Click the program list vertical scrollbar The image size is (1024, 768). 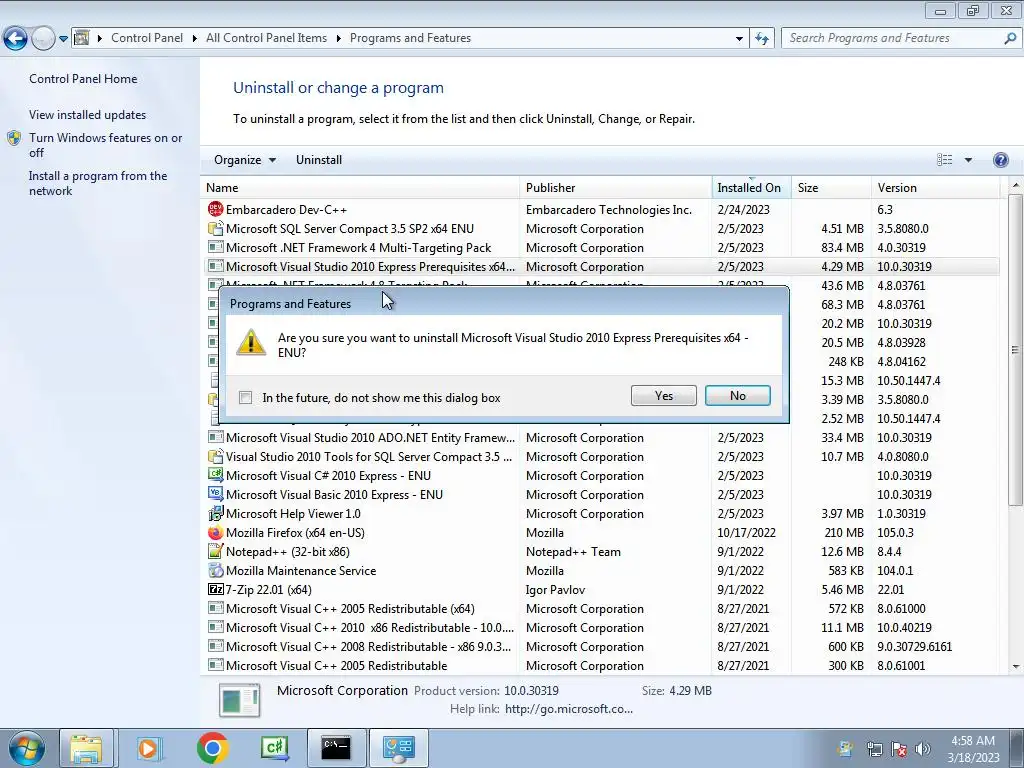(1015, 349)
